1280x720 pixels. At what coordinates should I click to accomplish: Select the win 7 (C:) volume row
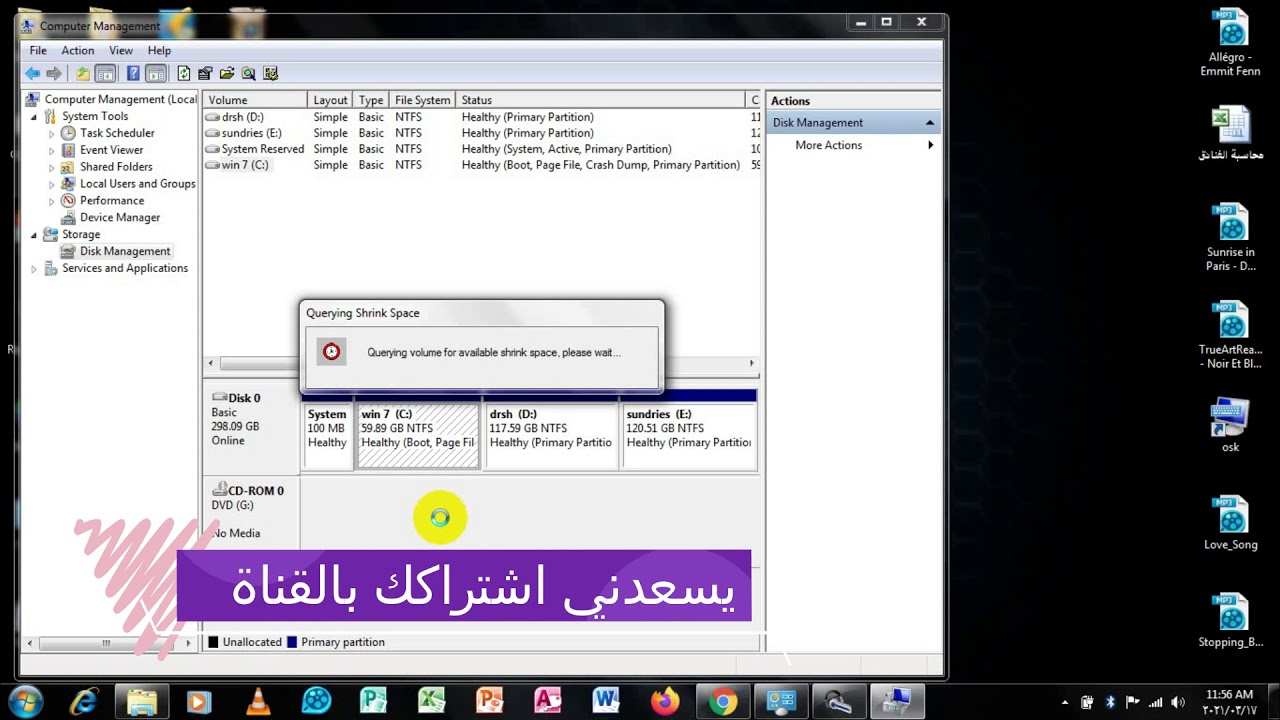[x=480, y=165]
